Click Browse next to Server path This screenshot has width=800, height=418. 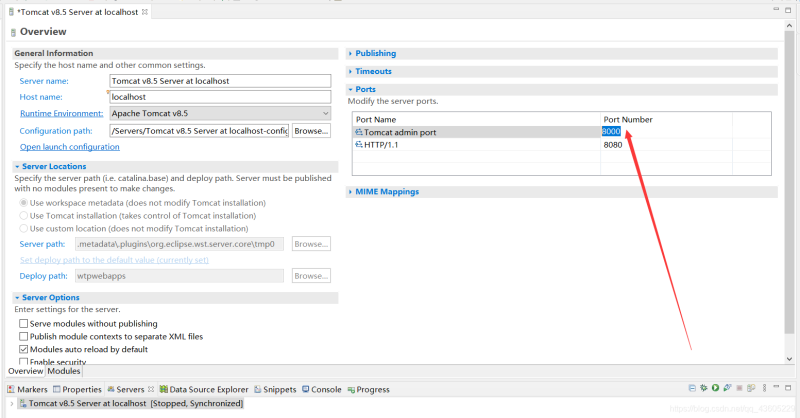coord(311,244)
